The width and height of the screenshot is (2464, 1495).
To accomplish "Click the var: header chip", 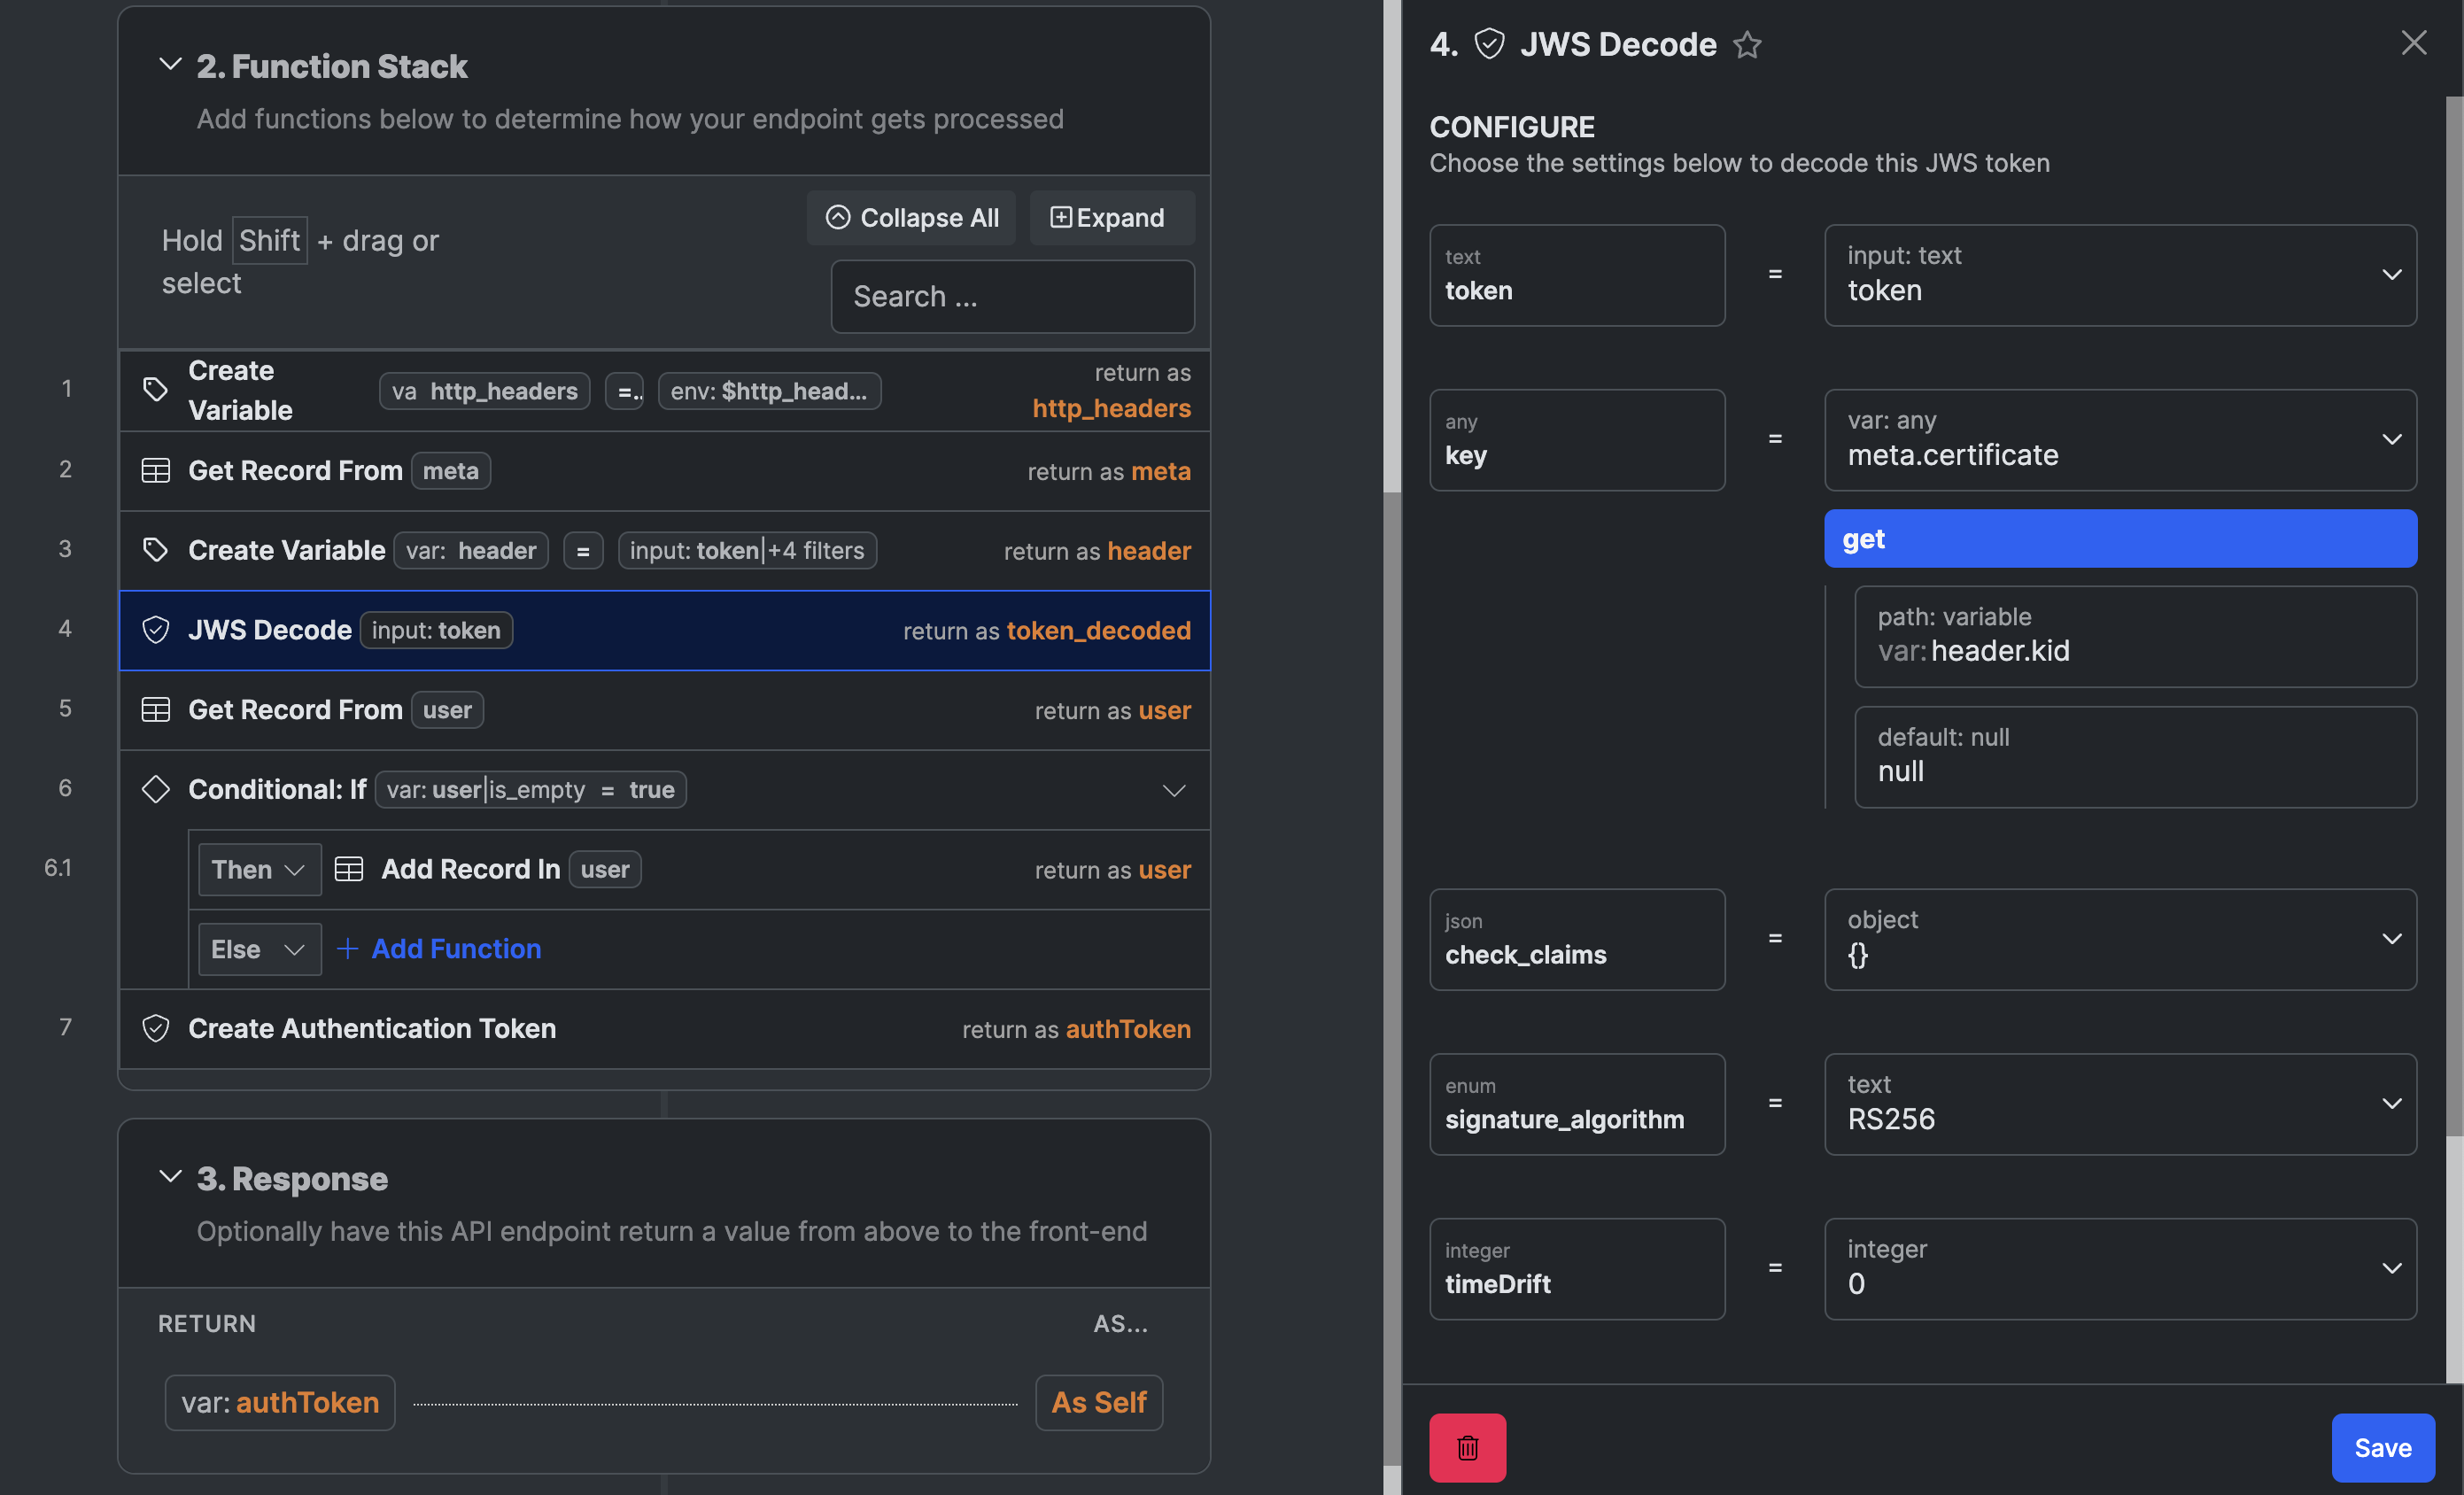I will pyautogui.click(x=470, y=550).
